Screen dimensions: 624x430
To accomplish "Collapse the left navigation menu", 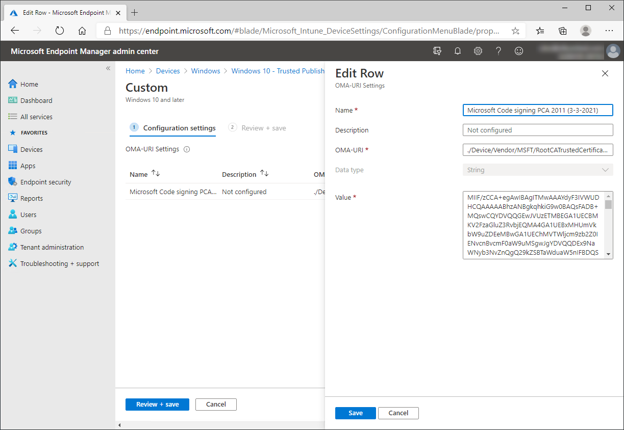I will pyautogui.click(x=108, y=69).
